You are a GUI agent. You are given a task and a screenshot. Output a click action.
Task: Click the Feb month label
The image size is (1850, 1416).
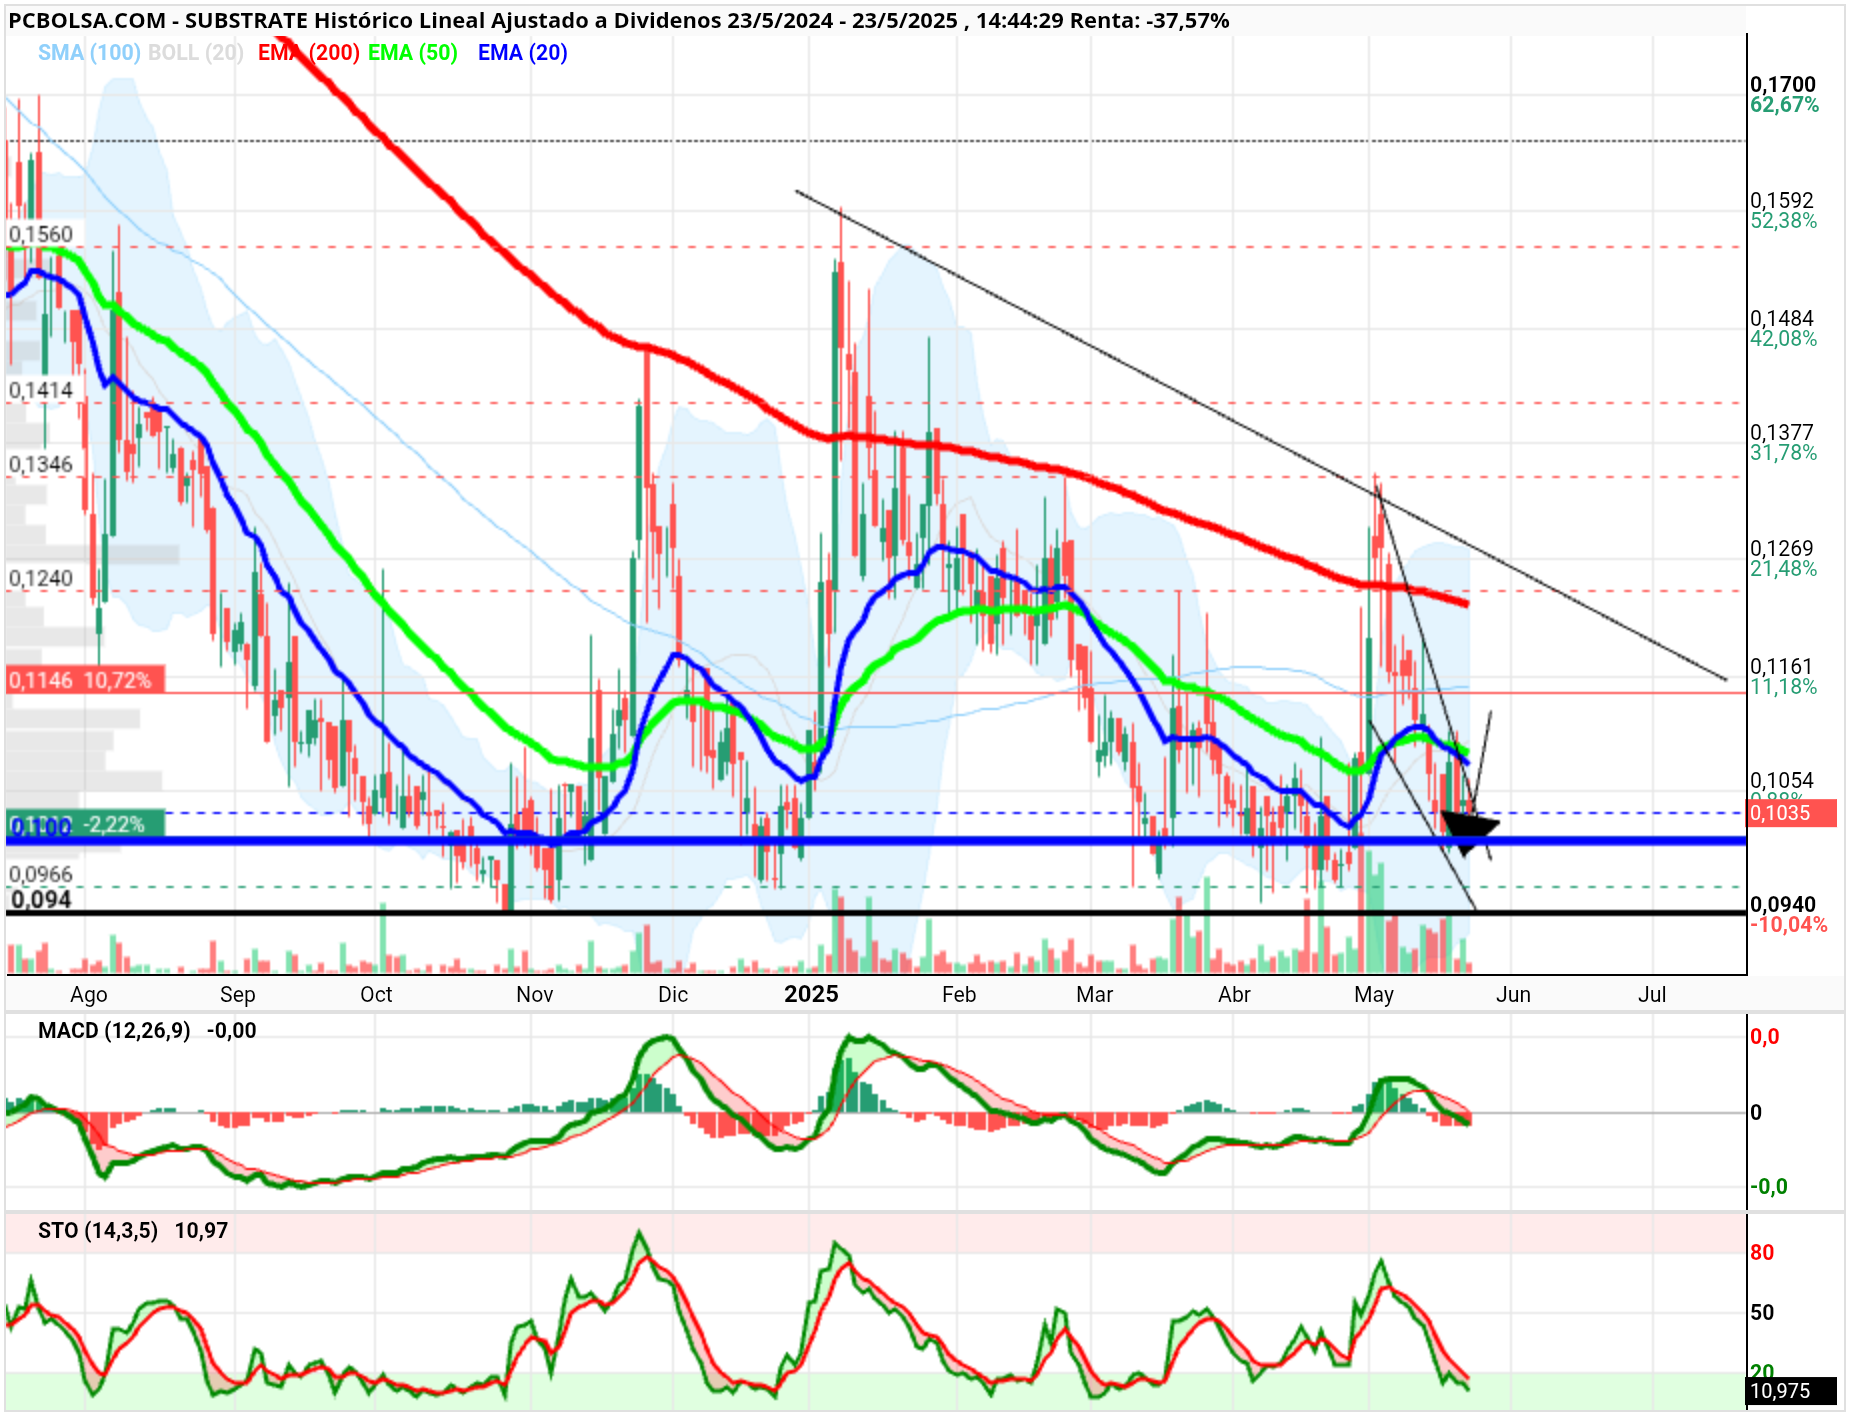point(959,995)
